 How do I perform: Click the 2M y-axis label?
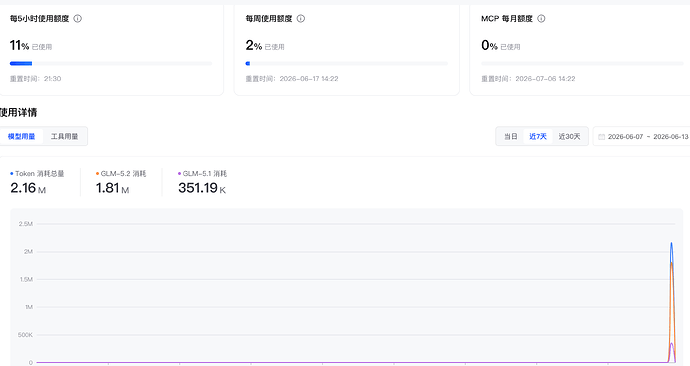point(28,252)
